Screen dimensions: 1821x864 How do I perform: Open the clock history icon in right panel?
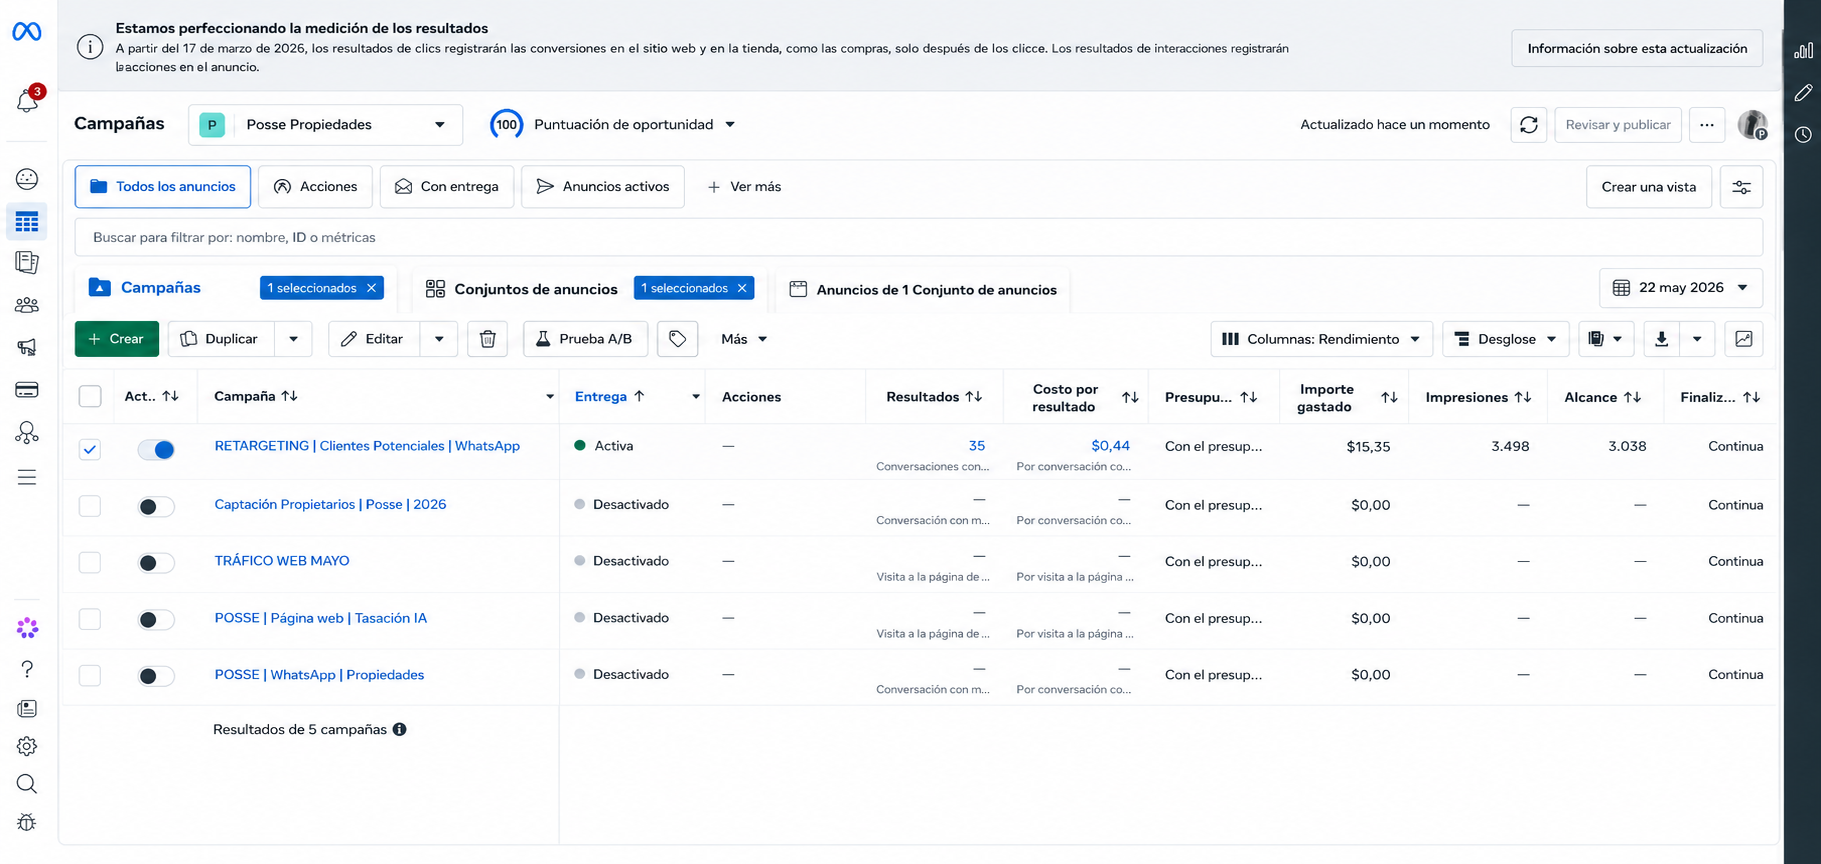click(x=1803, y=135)
